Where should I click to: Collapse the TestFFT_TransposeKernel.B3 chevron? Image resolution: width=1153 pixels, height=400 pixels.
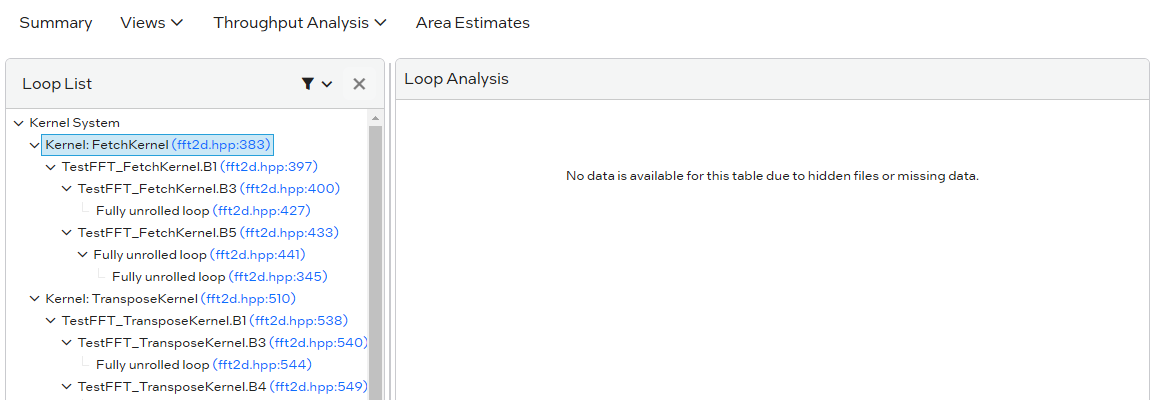pyautogui.click(x=67, y=343)
